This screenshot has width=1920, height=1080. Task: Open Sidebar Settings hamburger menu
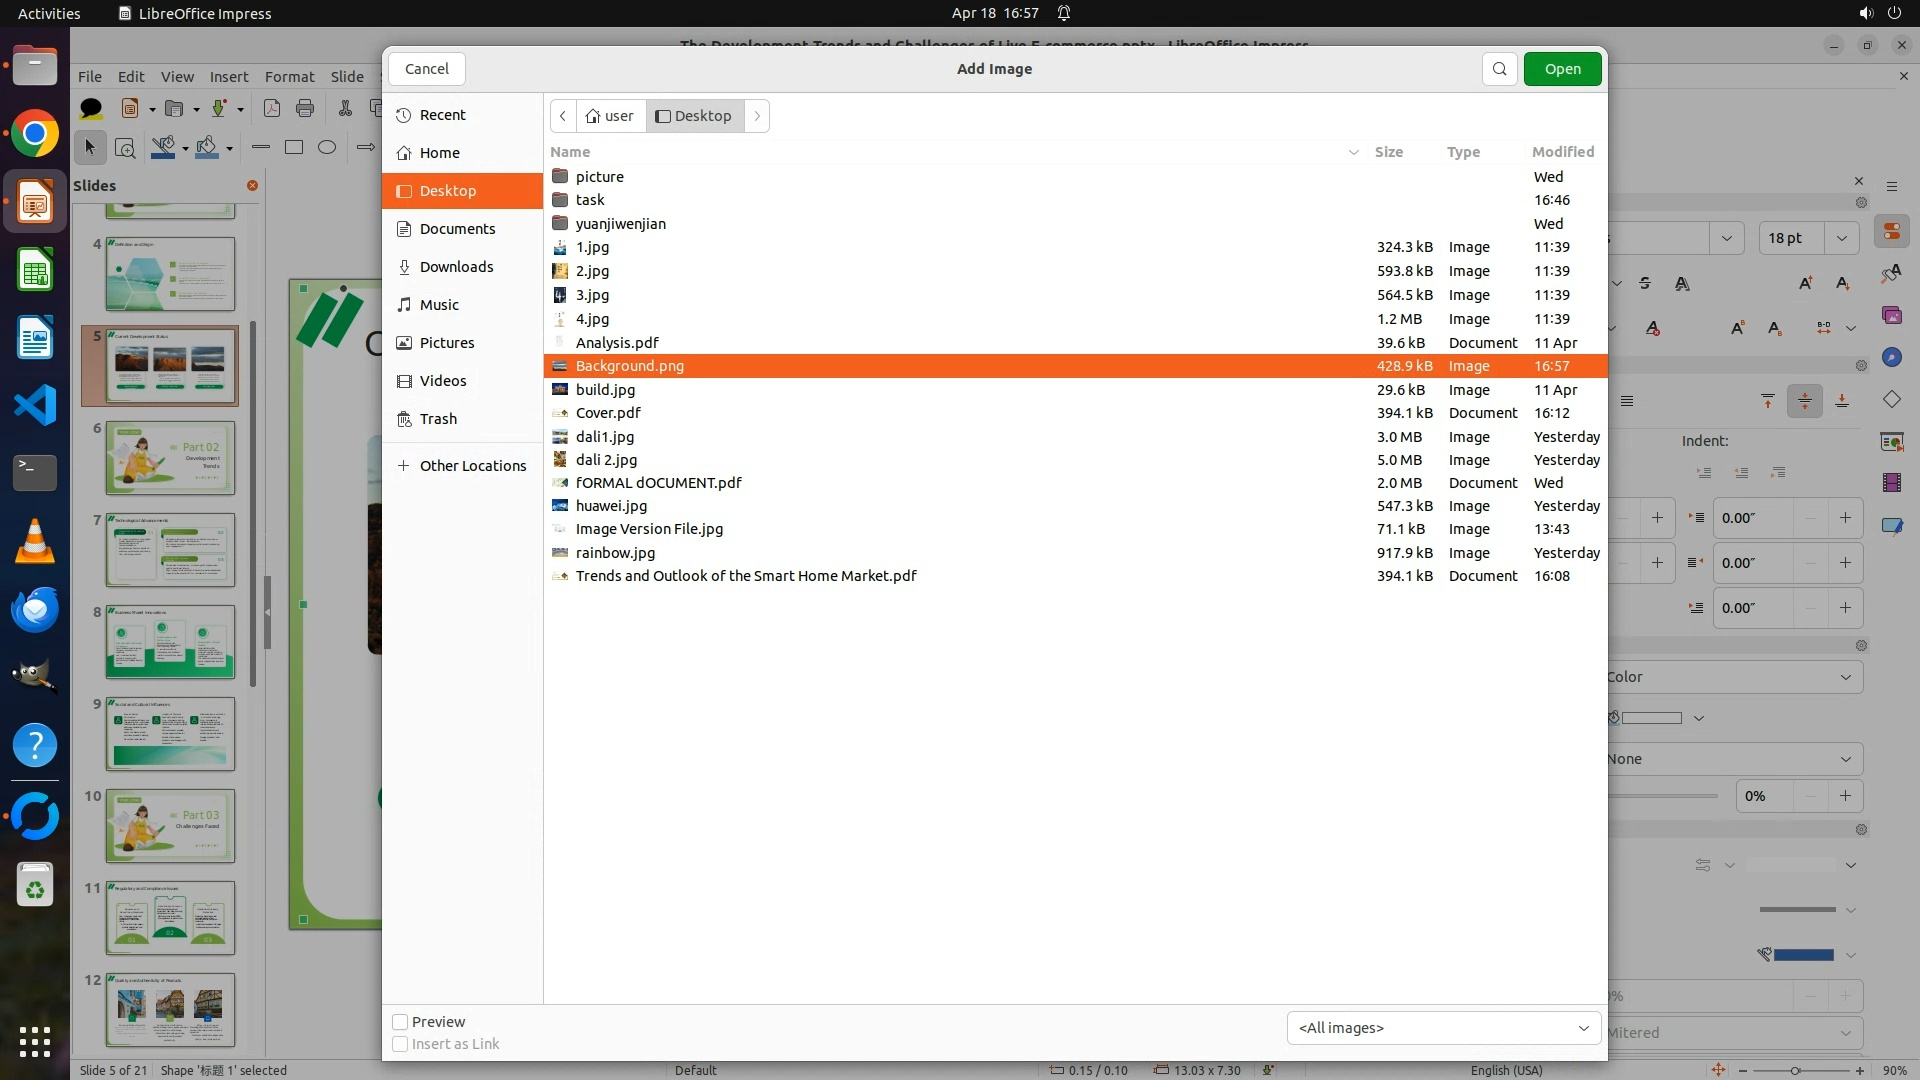[1891, 186]
